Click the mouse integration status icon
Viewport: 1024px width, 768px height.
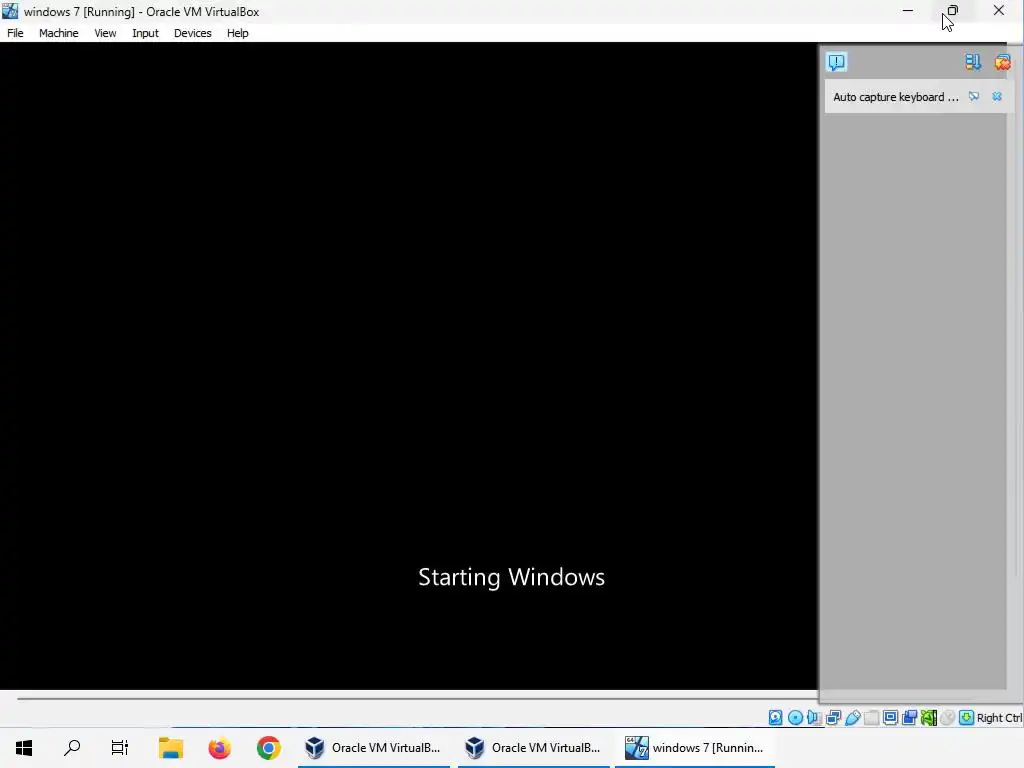coord(948,718)
